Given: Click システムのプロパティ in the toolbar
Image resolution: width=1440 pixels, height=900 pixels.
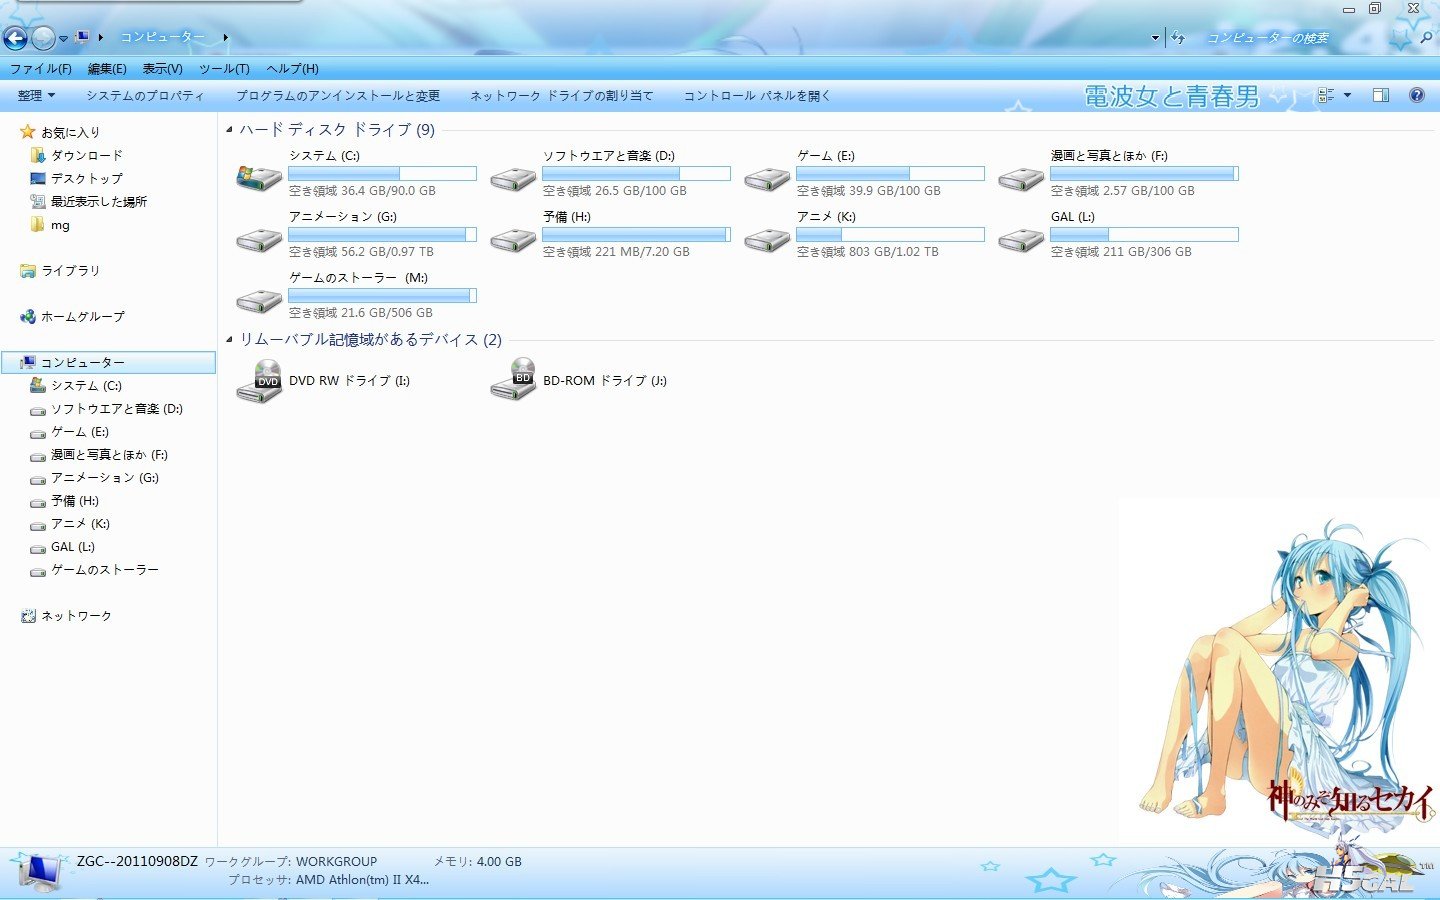Looking at the screenshot, I should (x=145, y=96).
